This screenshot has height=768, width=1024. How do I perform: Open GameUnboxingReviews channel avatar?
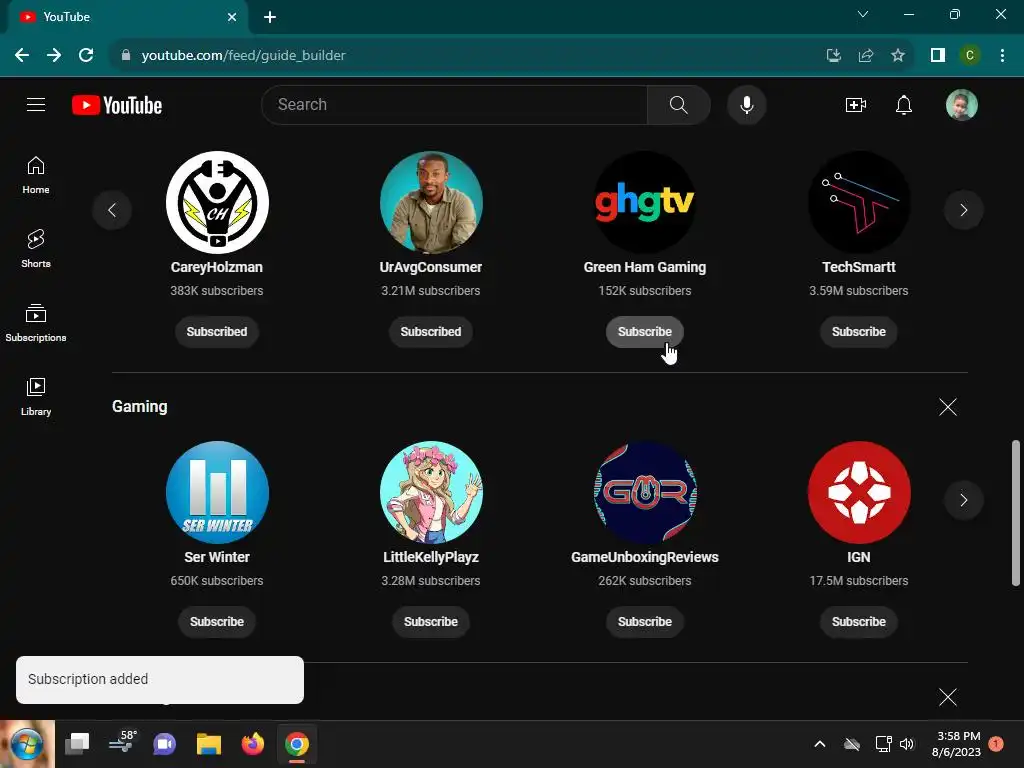click(x=645, y=492)
